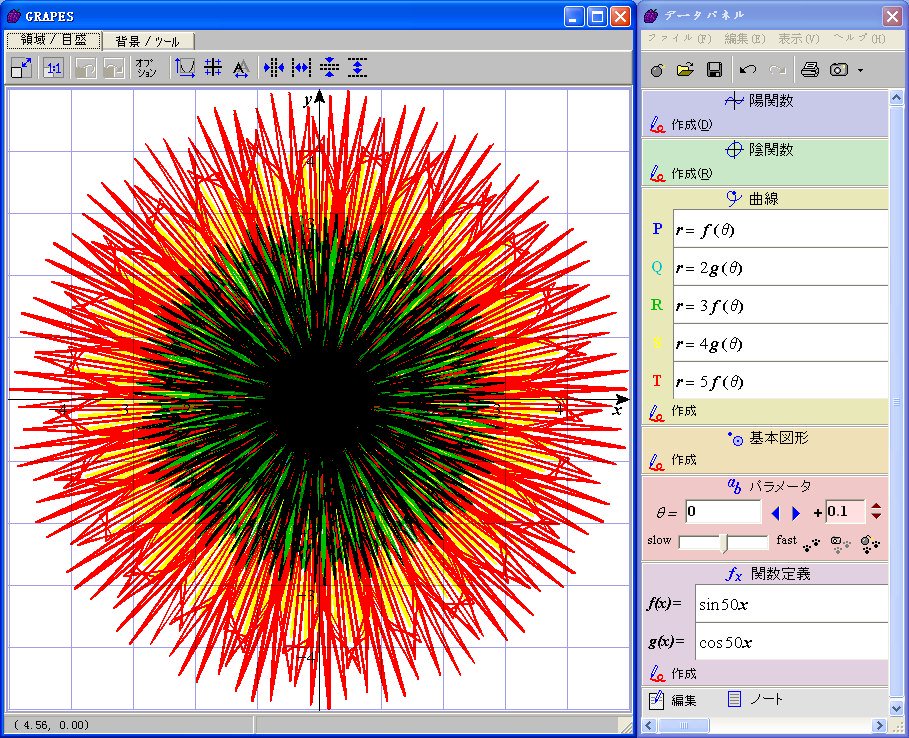
Task: Open the ヘルプ(H) menu
Action: 859,39
